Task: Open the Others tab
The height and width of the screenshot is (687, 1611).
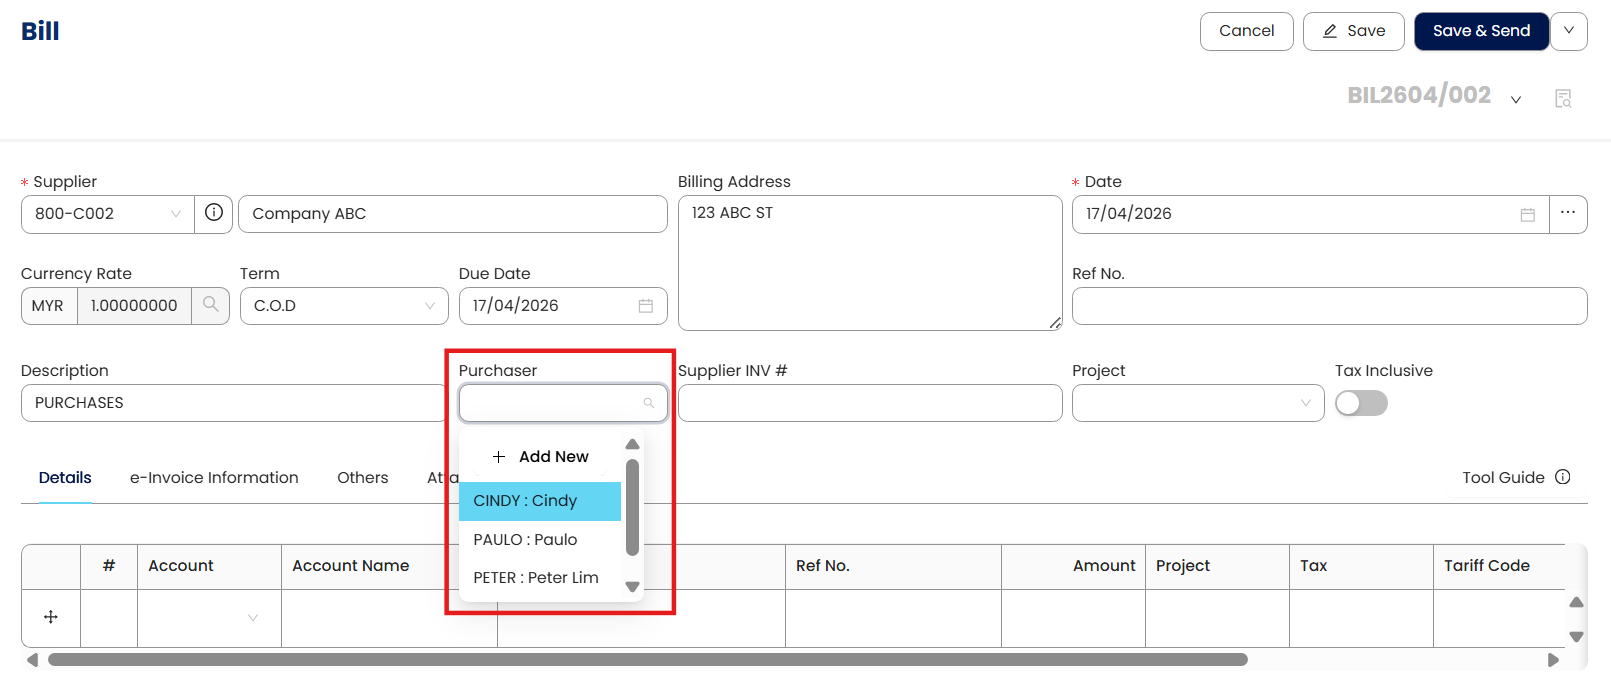Action: [x=362, y=477]
